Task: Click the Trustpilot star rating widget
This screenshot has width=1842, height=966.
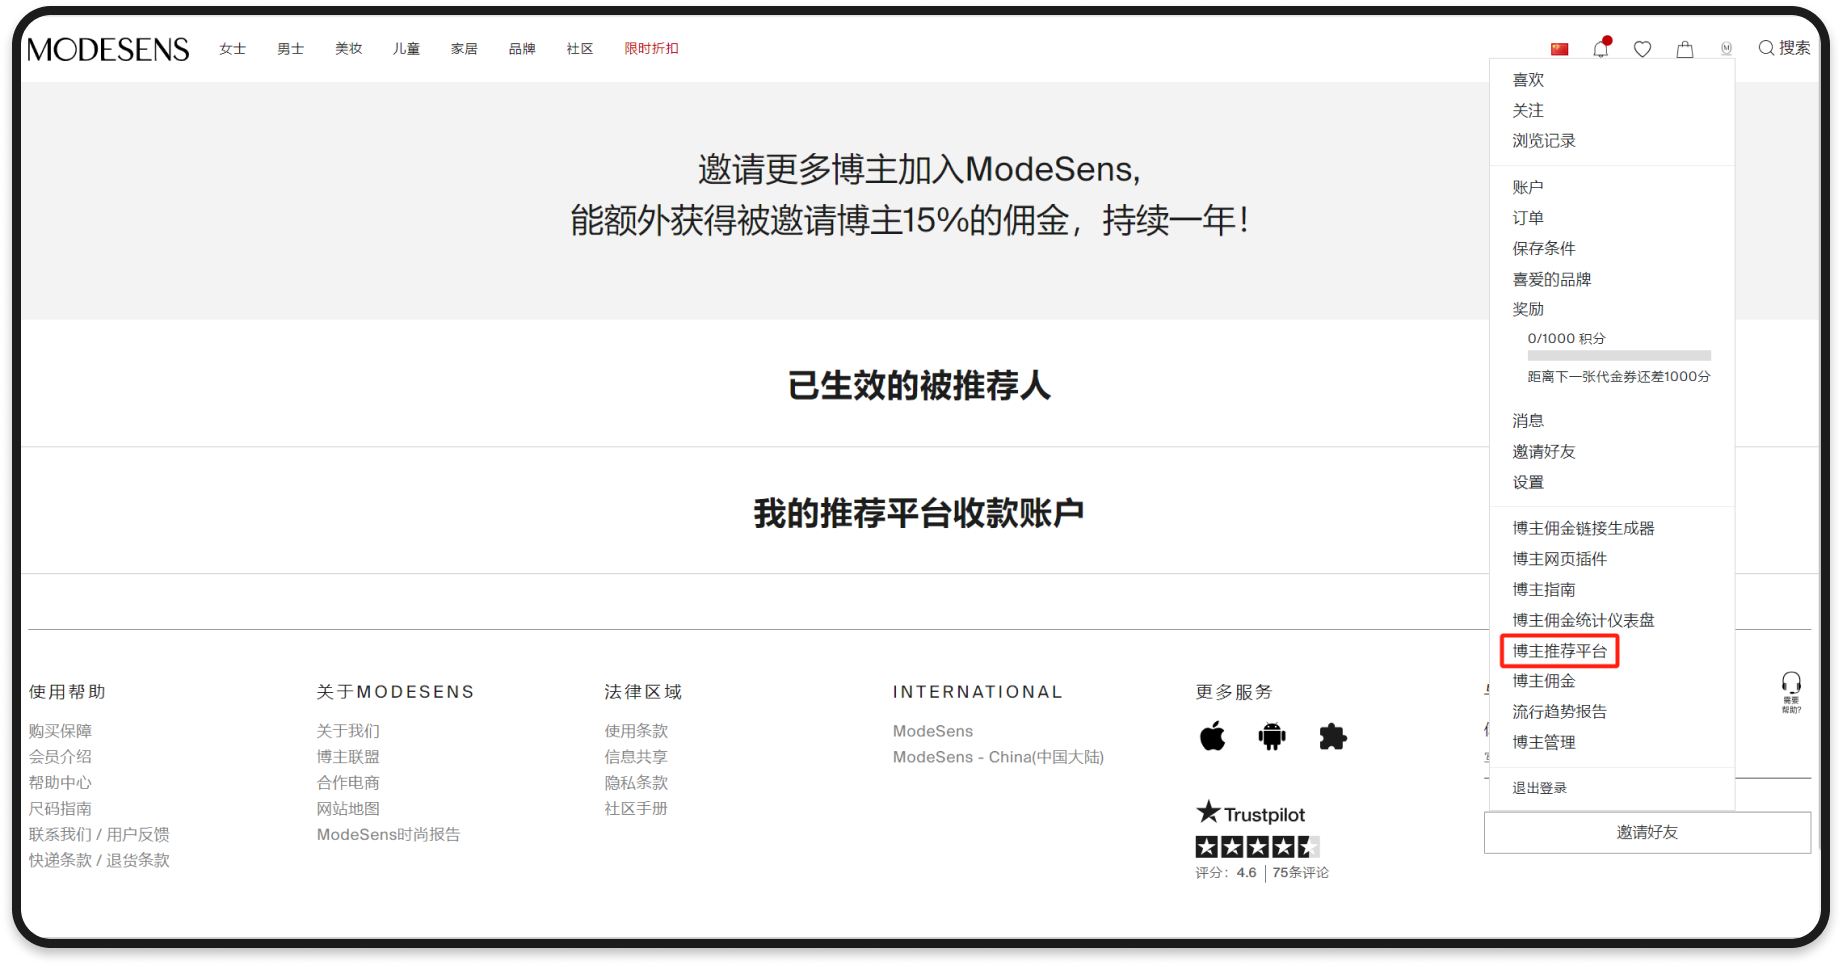Action: coord(1257,847)
